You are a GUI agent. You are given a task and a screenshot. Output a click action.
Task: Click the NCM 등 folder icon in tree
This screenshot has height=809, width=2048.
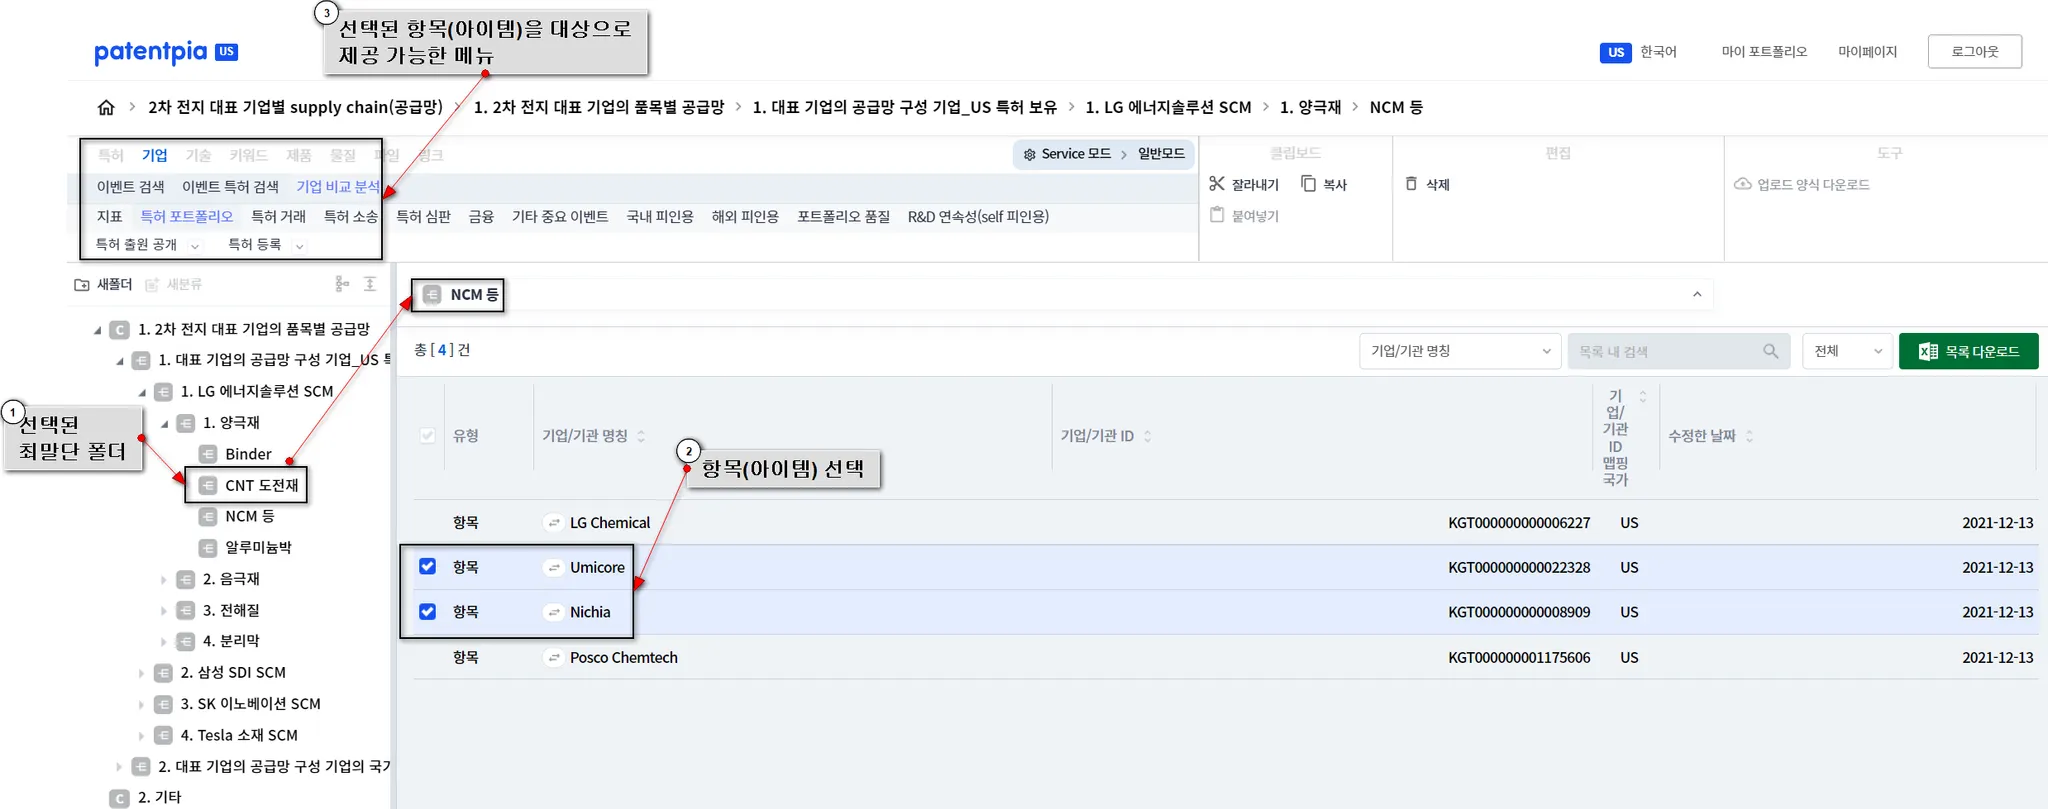pos(208,516)
